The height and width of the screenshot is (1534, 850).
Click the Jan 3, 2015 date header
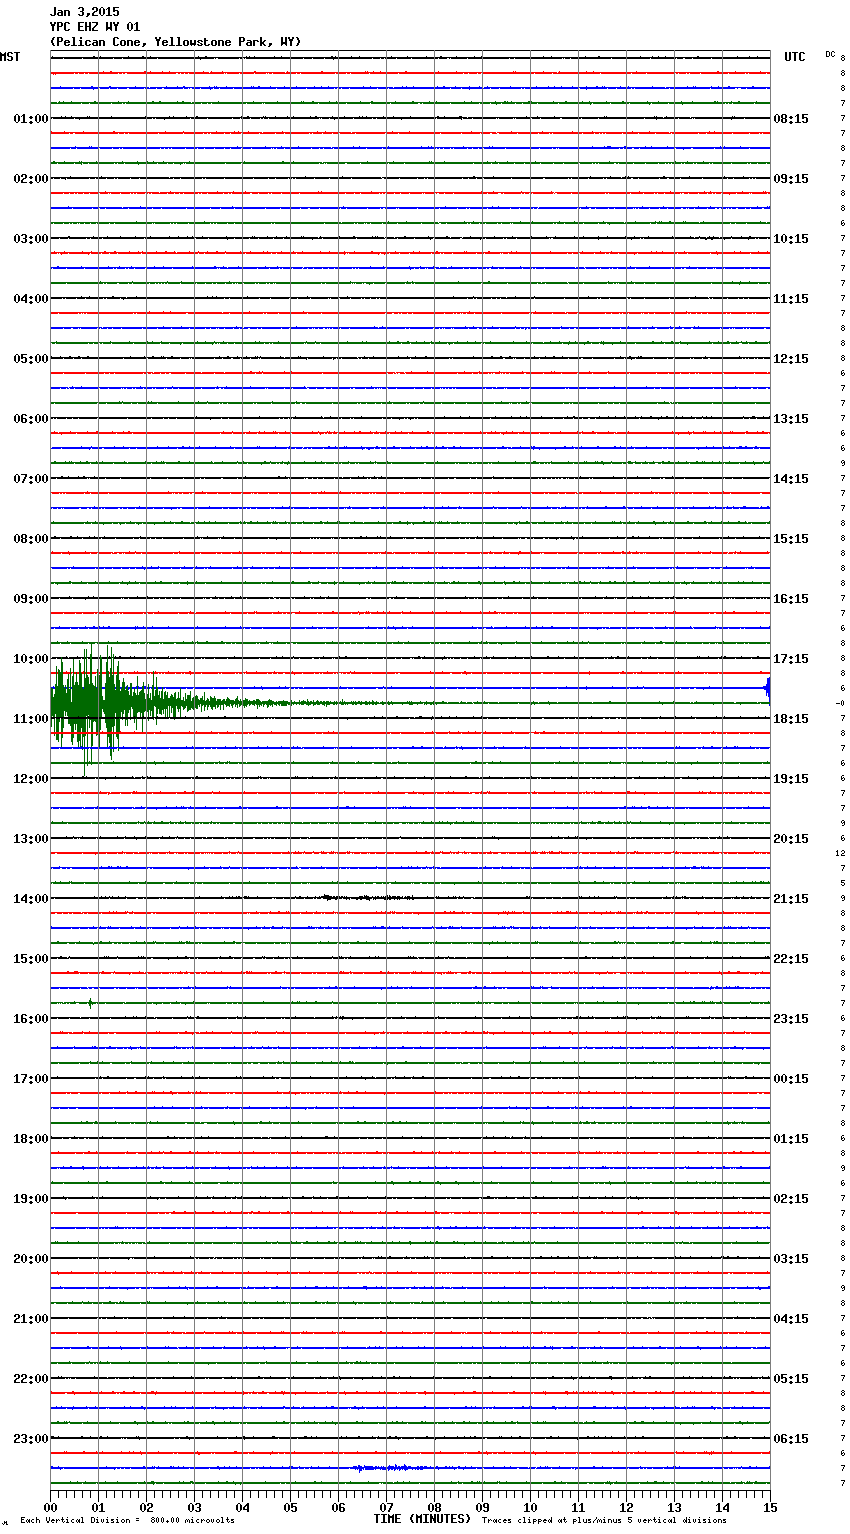point(84,12)
